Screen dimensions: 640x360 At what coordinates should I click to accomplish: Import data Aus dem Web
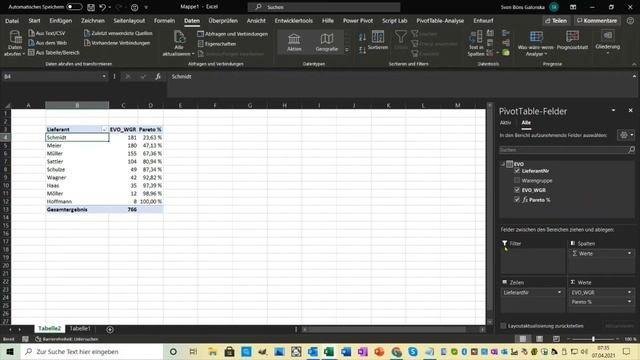(48, 43)
